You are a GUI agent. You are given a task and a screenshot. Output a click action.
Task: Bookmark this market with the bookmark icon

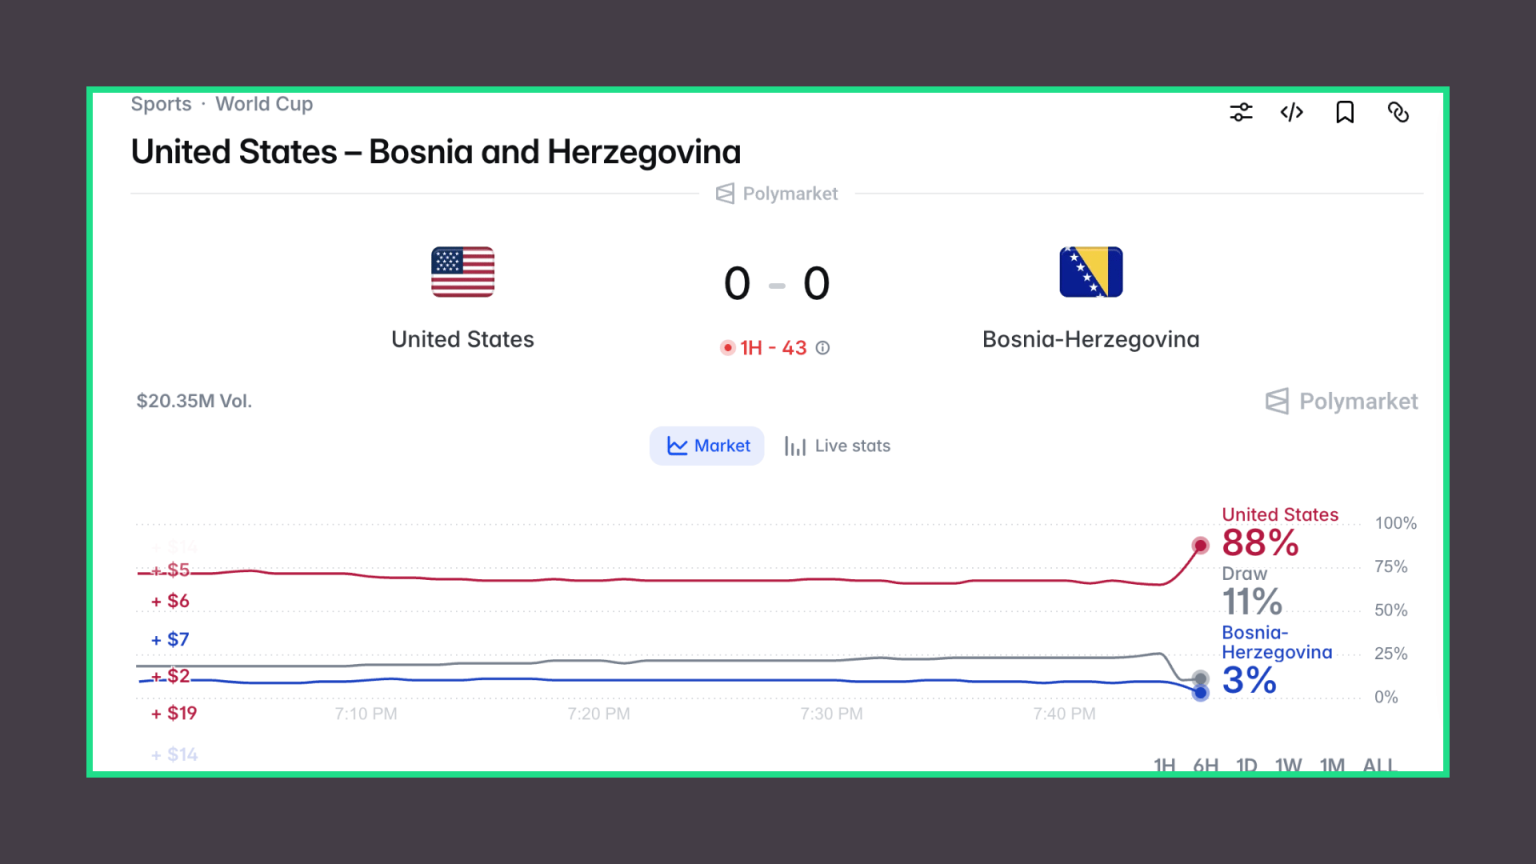point(1345,112)
